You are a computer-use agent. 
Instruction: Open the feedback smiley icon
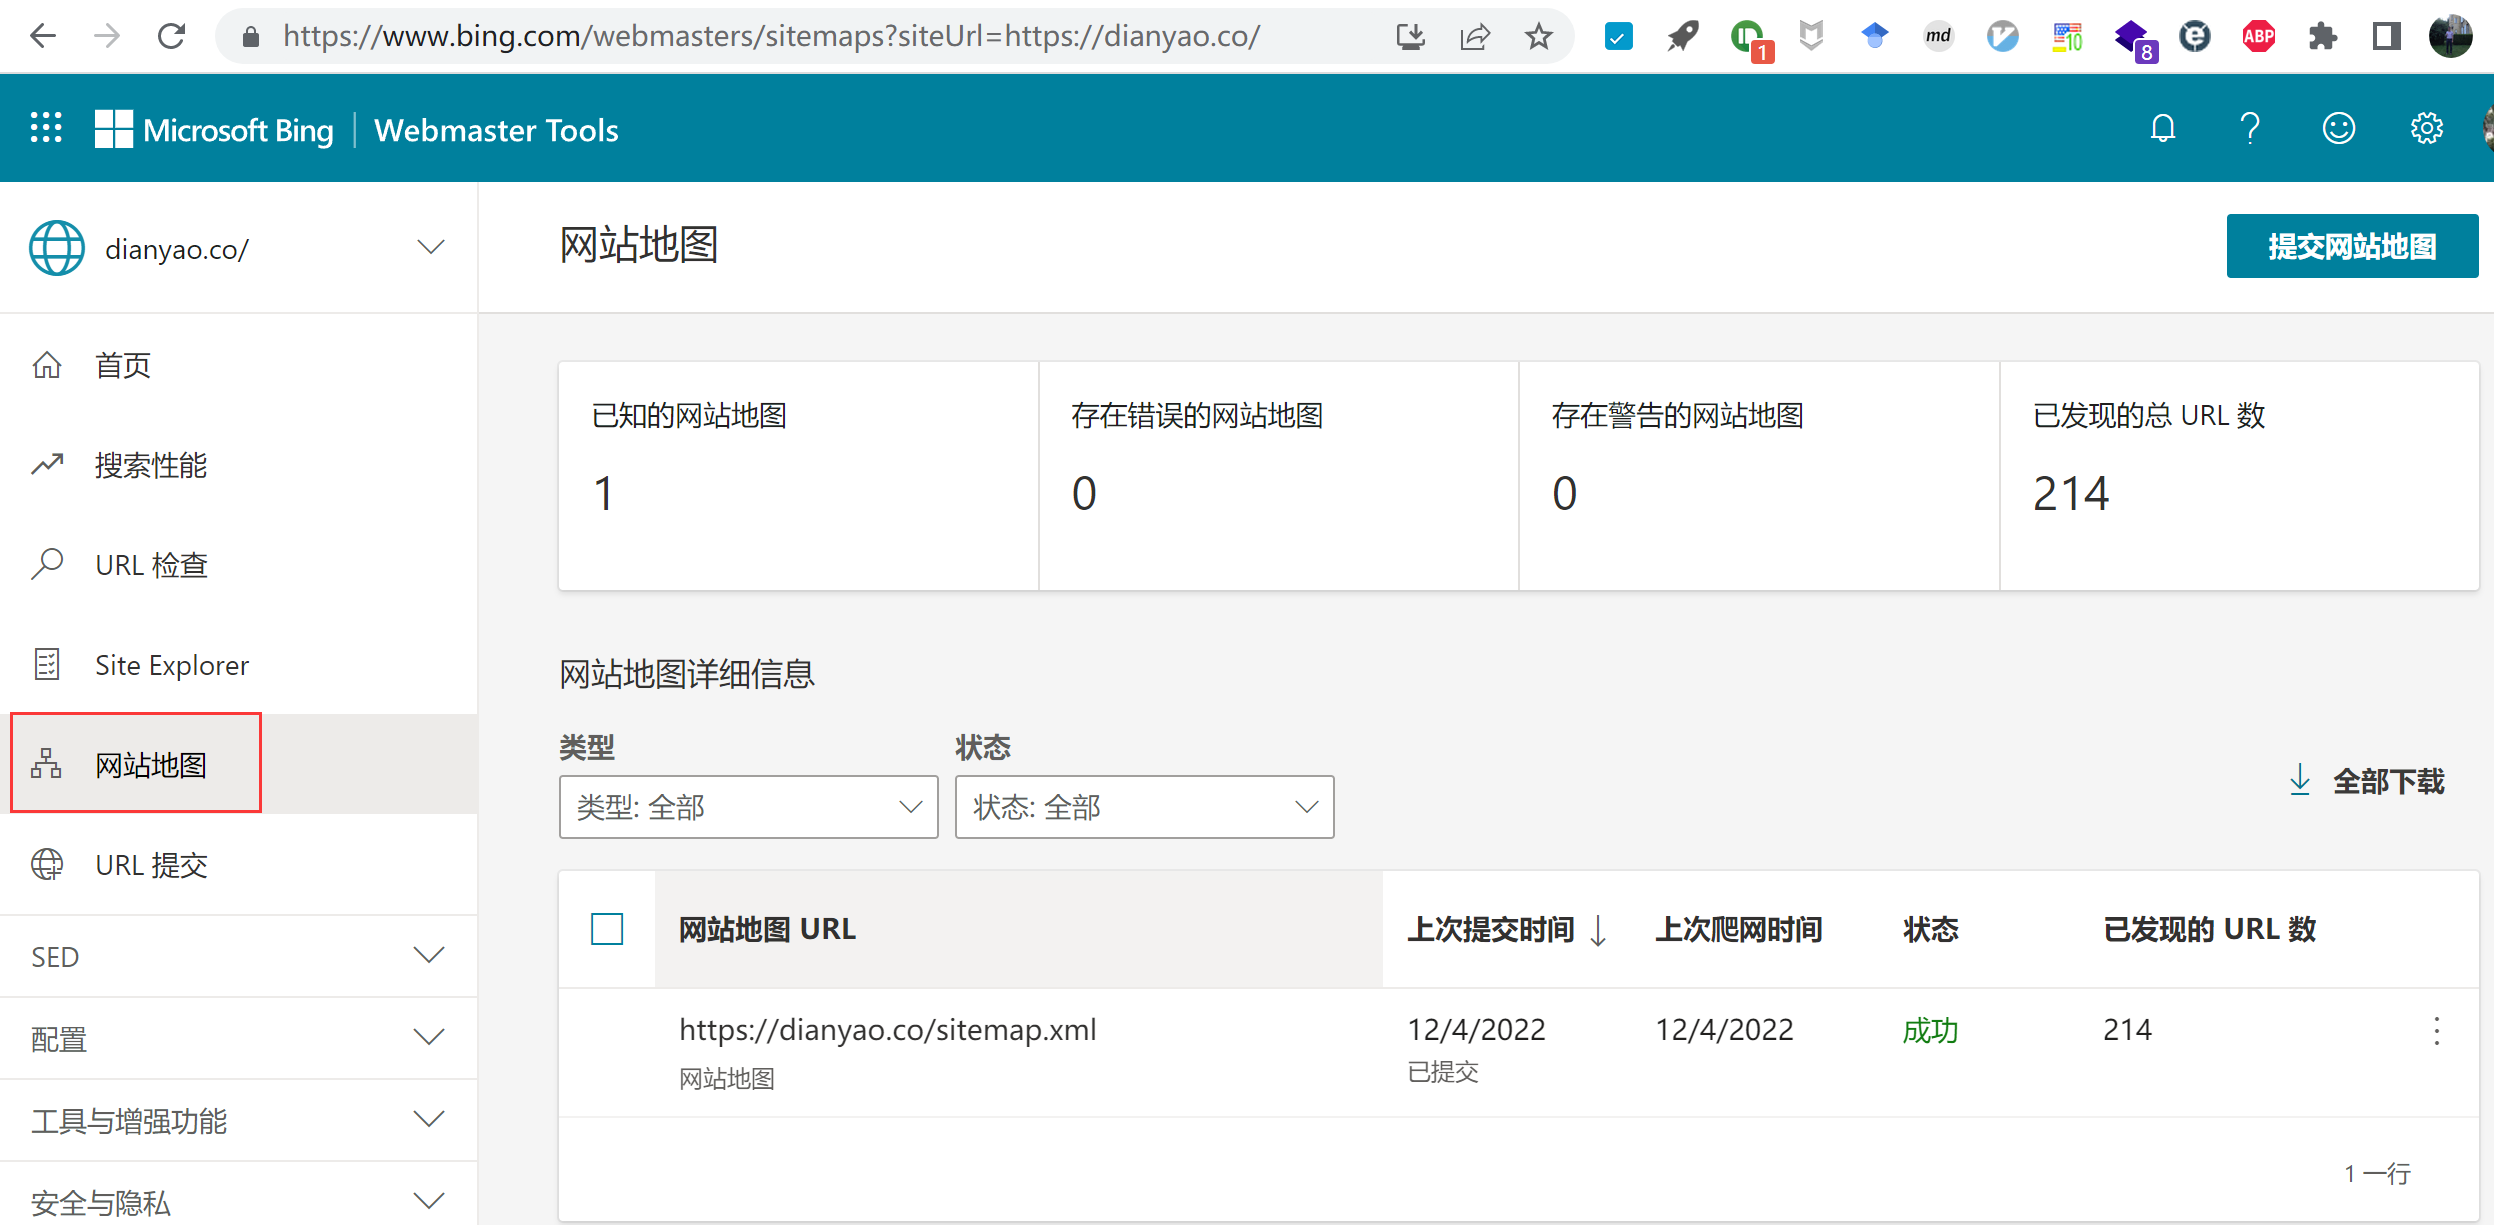tap(2339, 128)
